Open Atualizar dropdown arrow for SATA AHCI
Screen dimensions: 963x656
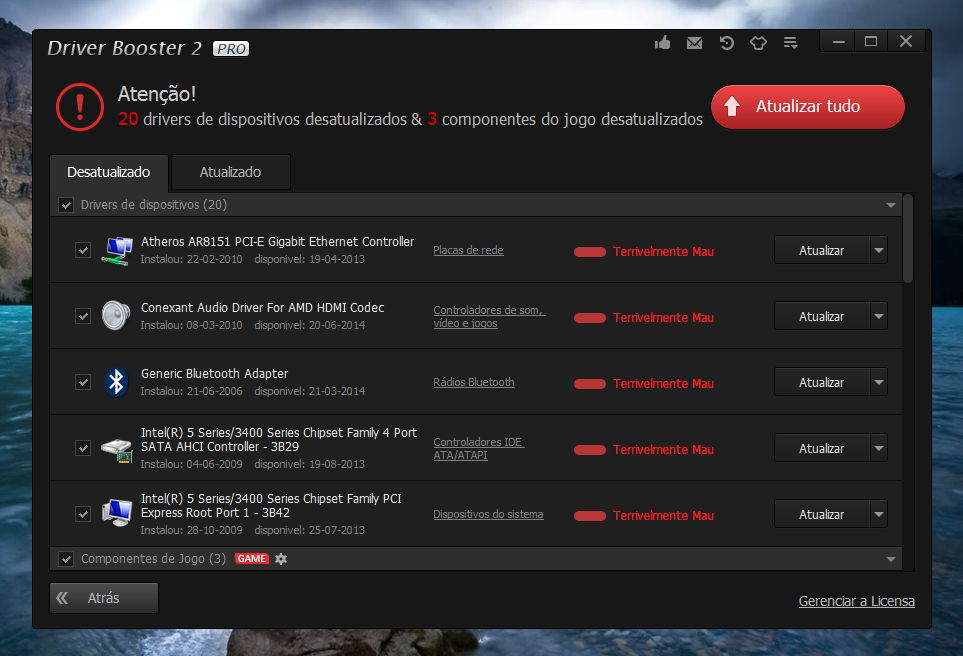(879, 448)
